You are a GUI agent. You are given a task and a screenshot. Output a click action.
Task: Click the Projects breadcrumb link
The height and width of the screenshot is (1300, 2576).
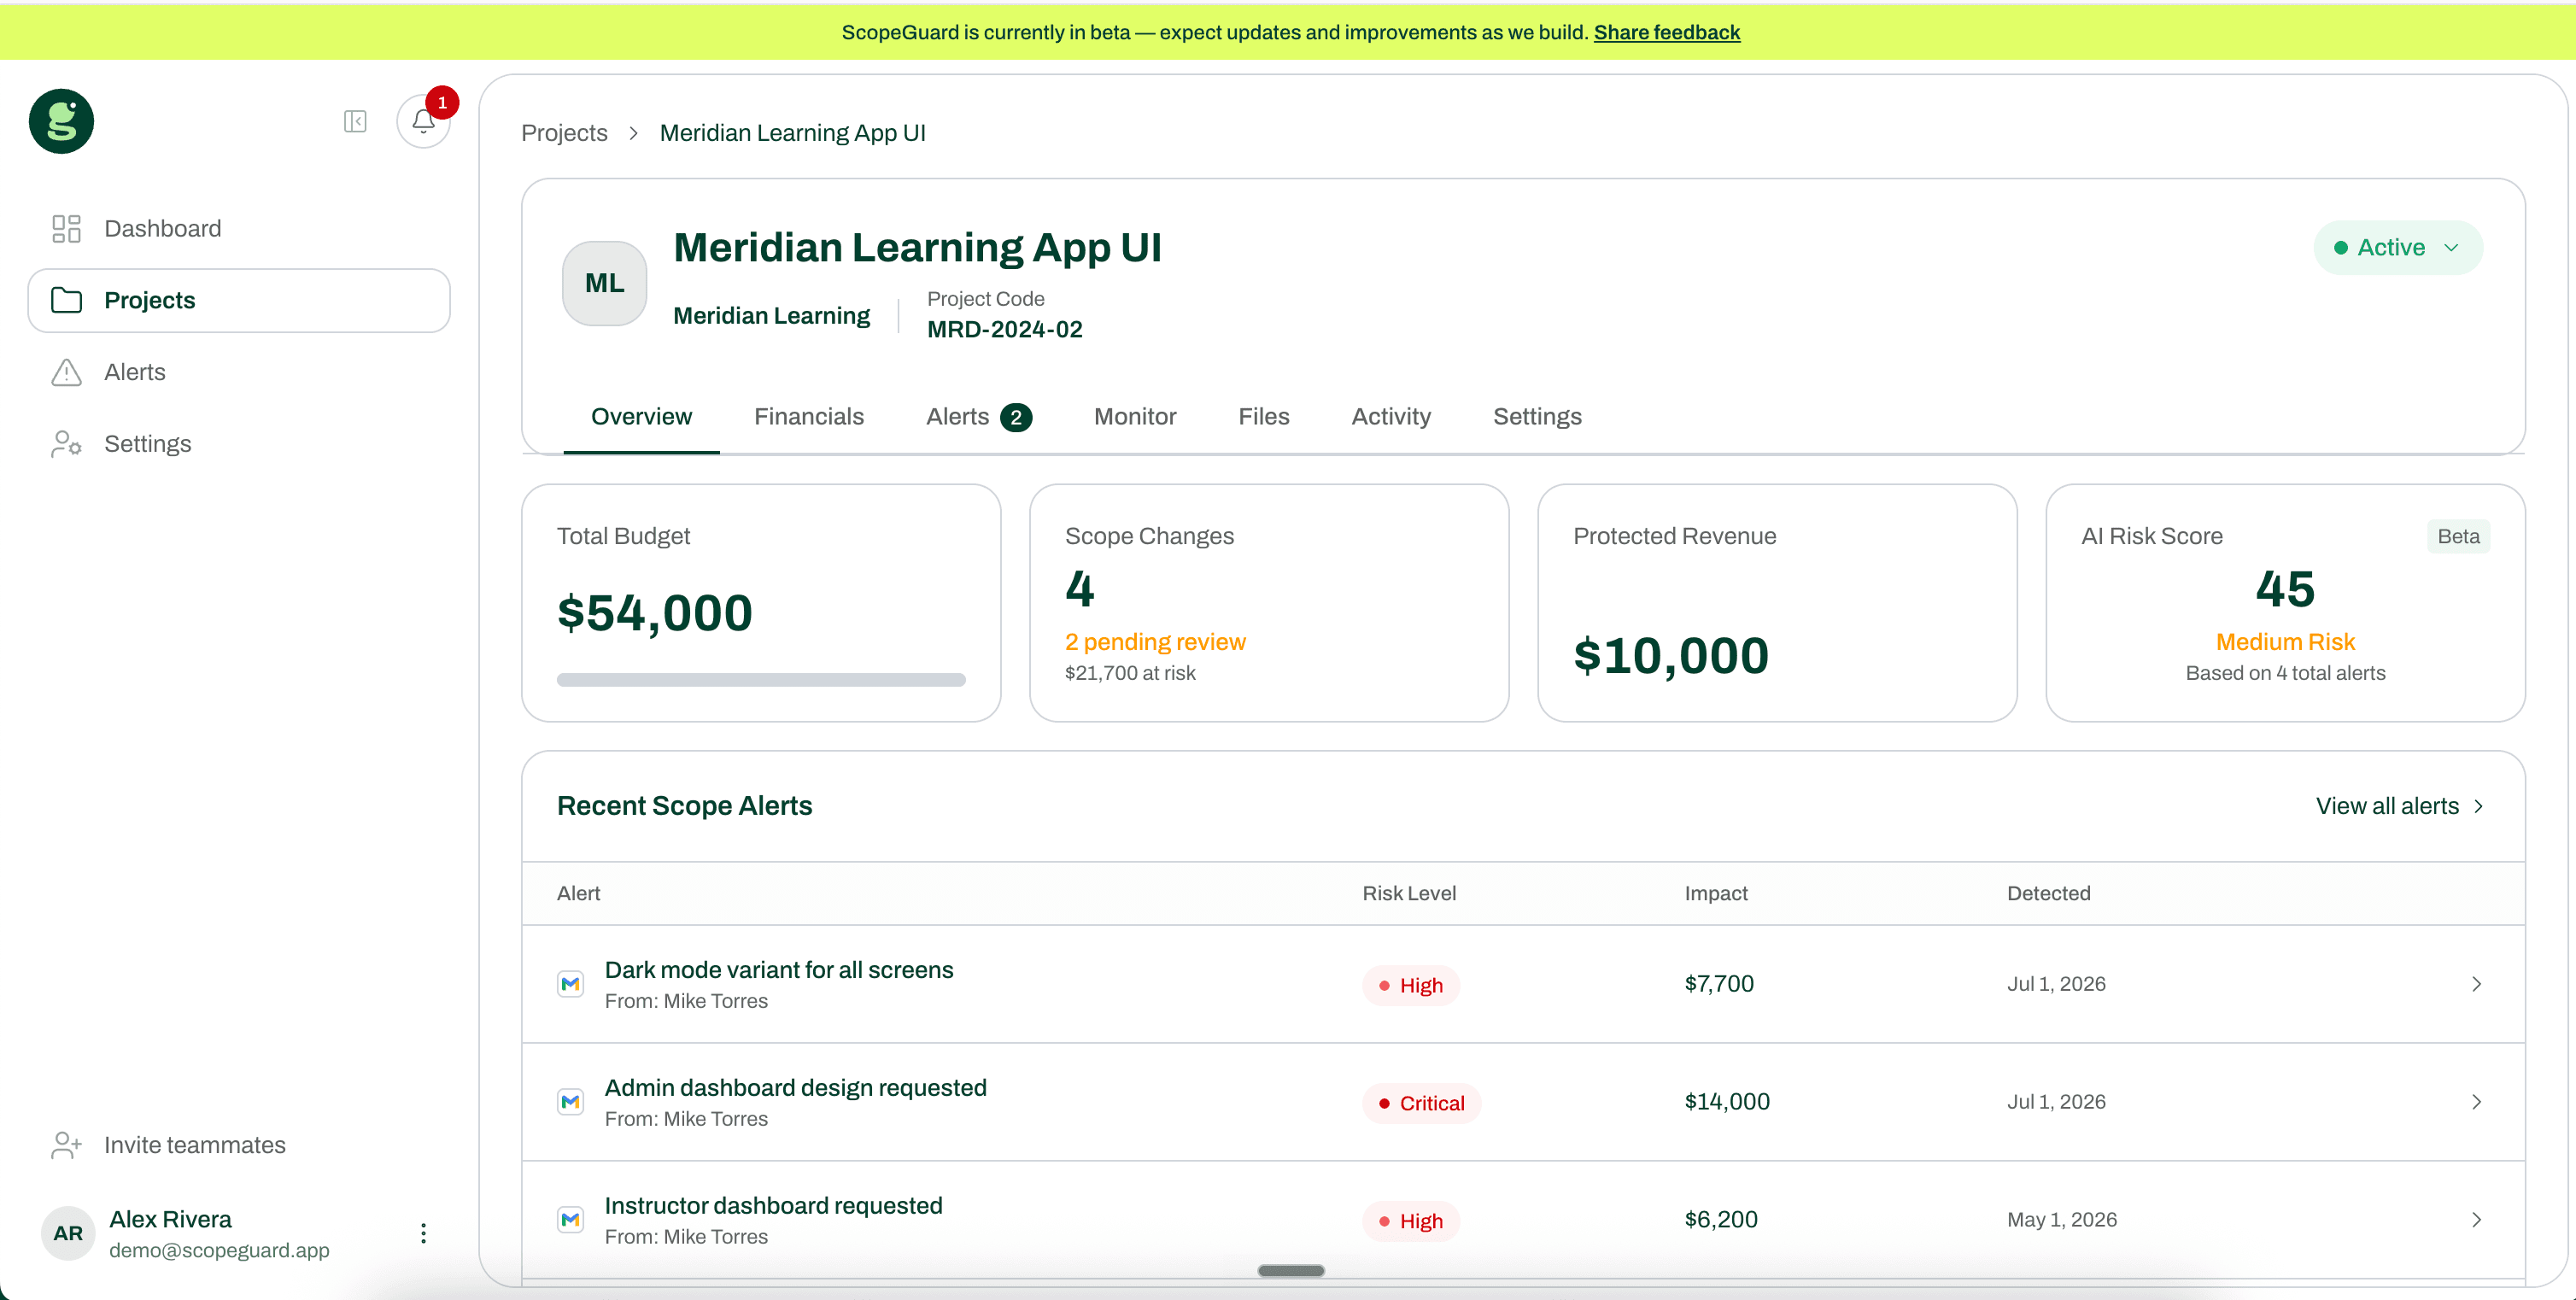click(x=564, y=133)
